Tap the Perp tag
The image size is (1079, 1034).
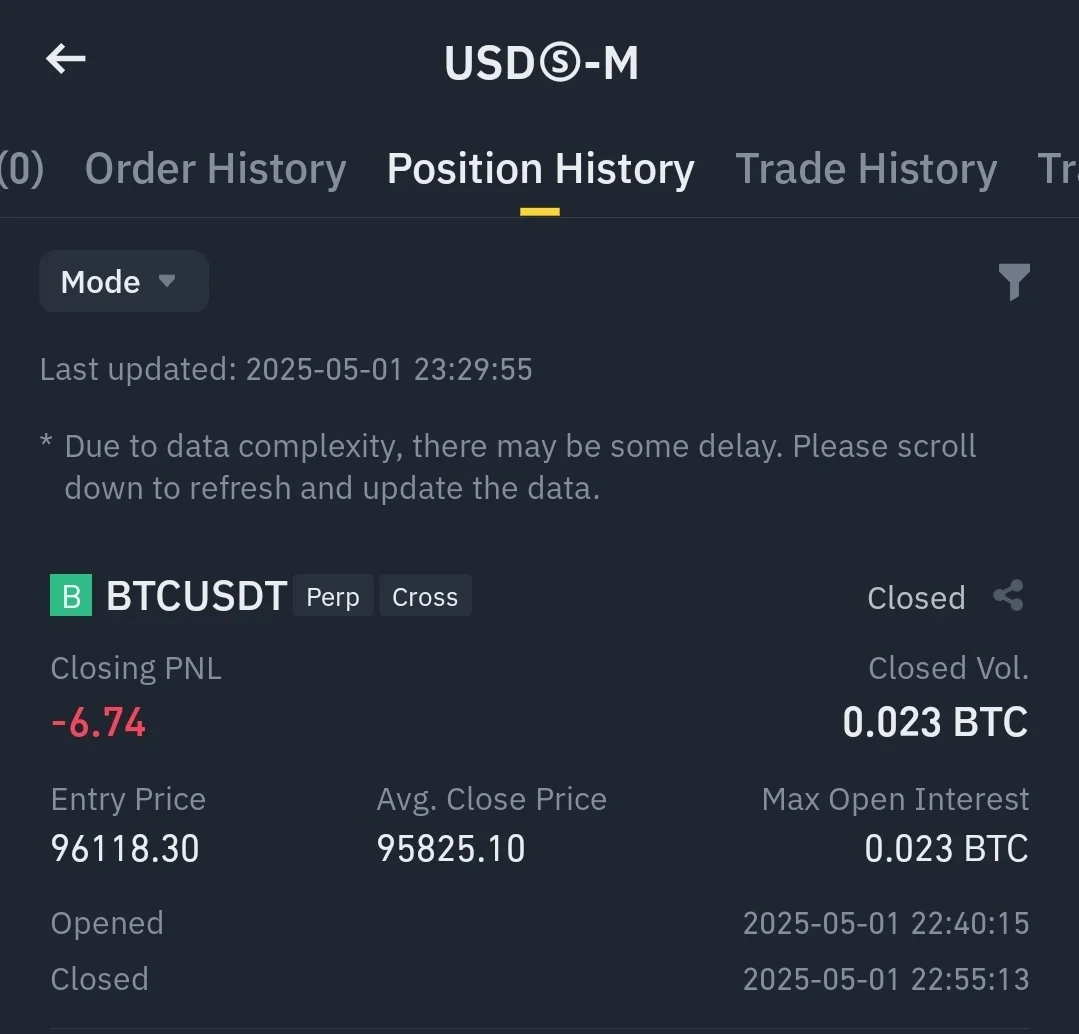pyautogui.click(x=333, y=597)
